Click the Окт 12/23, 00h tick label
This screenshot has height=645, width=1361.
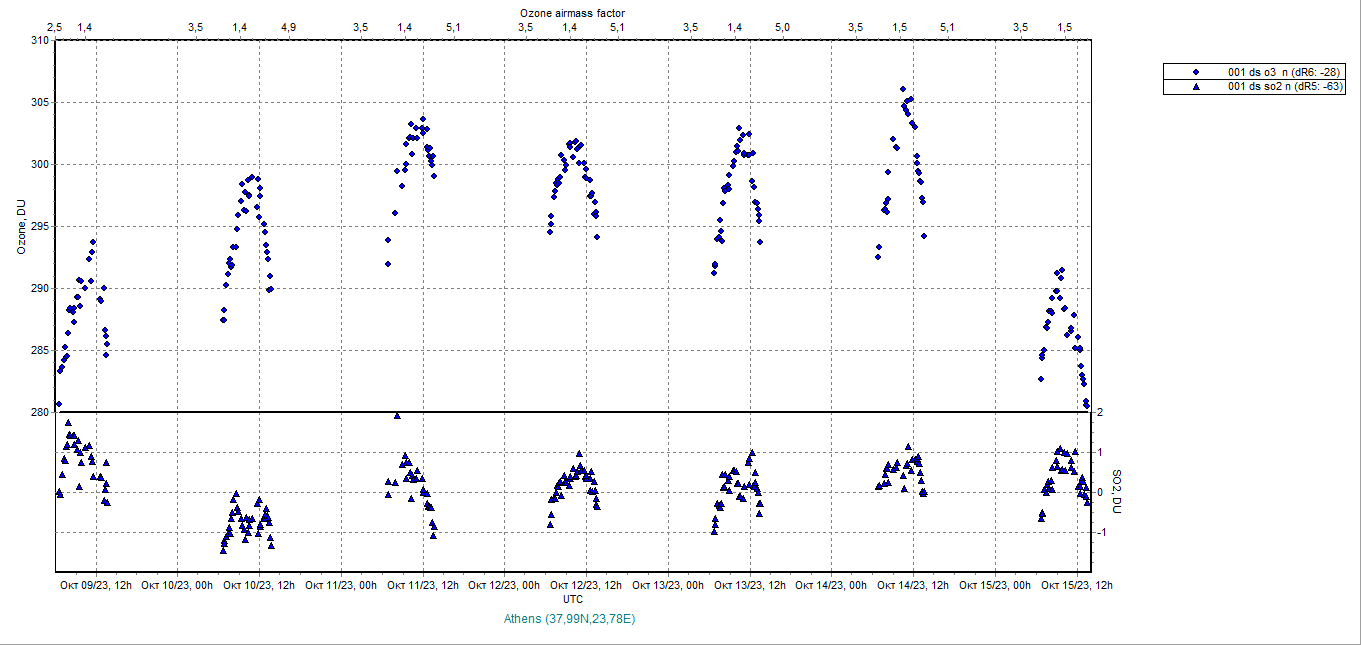(505, 585)
